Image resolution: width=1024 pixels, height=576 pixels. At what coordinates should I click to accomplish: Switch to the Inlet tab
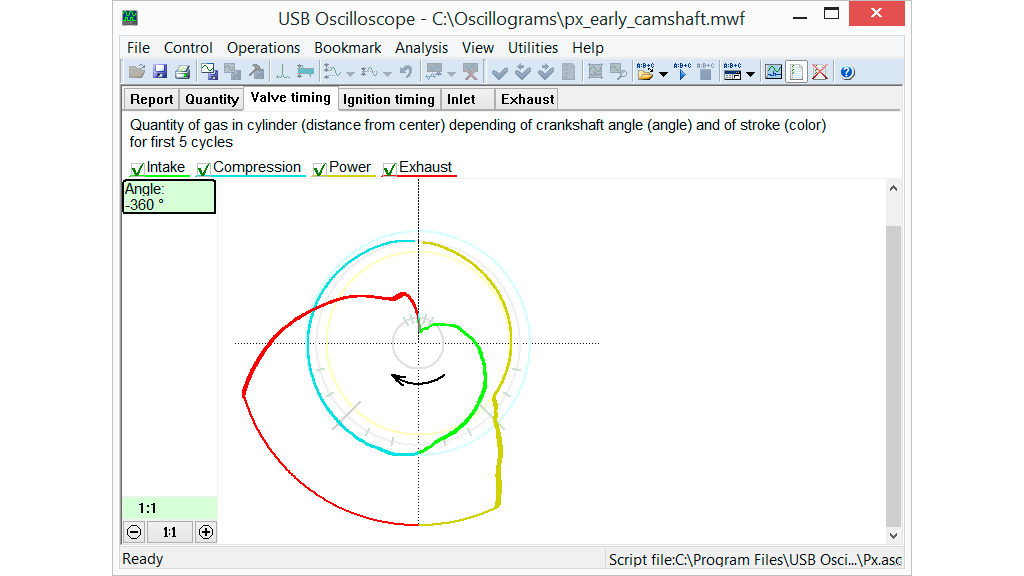(467, 99)
